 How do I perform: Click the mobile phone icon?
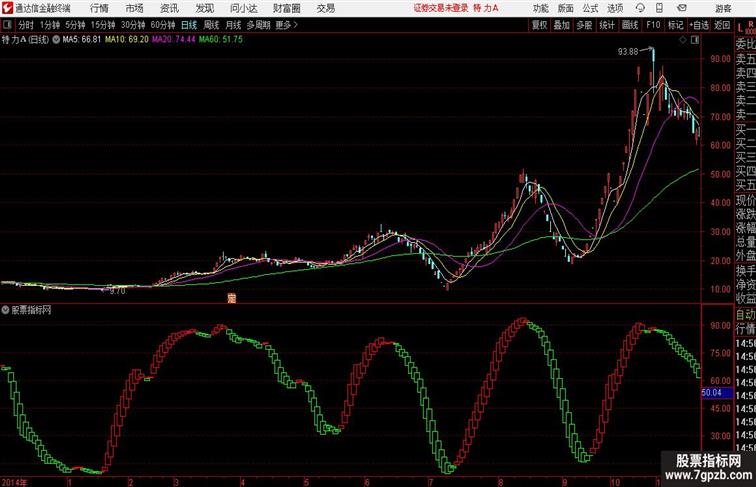tap(659, 8)
